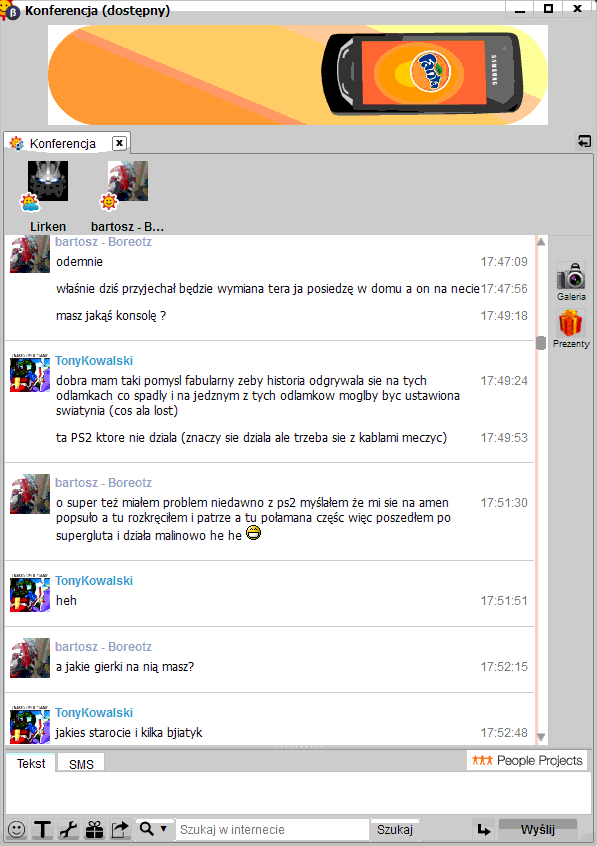Click the Szukaj button
This screenshot has height=846, width=597.
[x=395, y=829]
